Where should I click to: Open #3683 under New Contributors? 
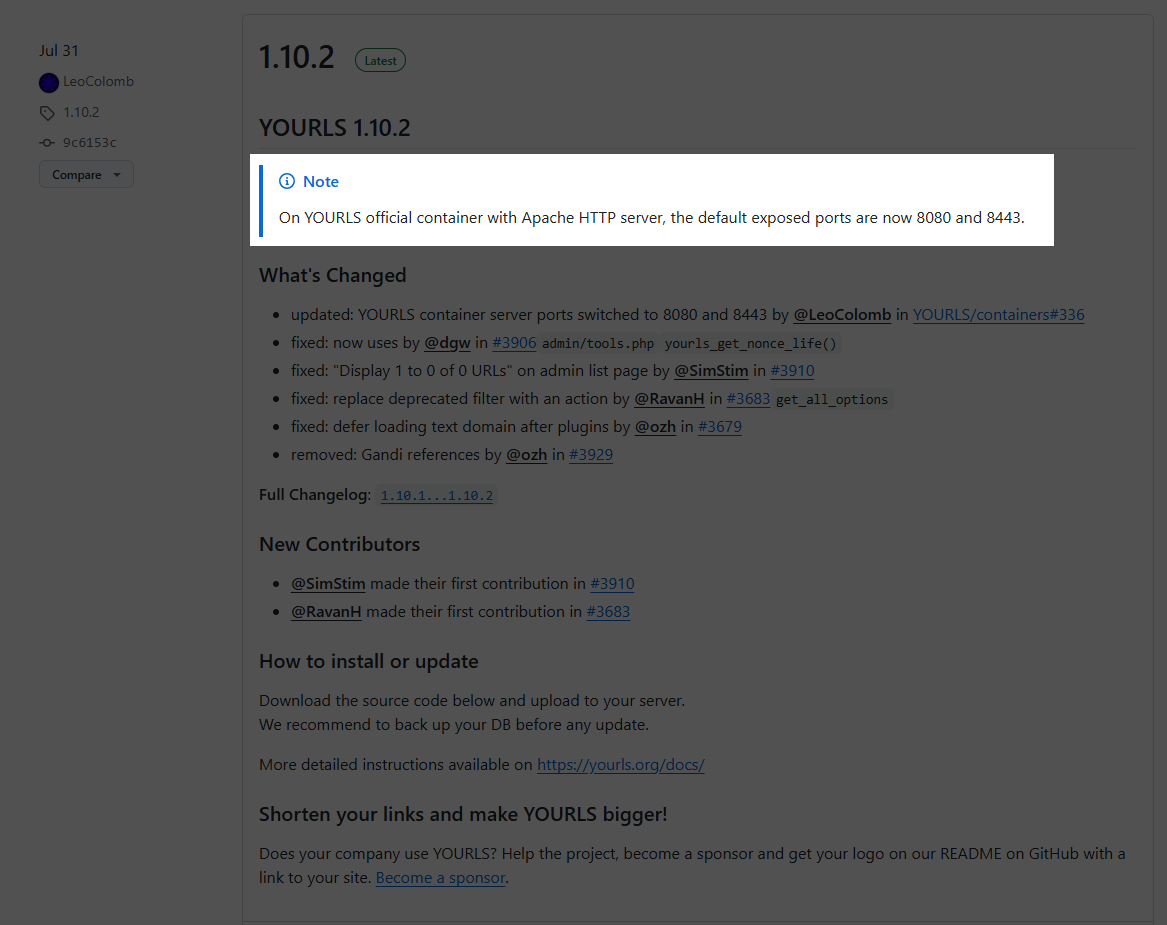[608, 612]
